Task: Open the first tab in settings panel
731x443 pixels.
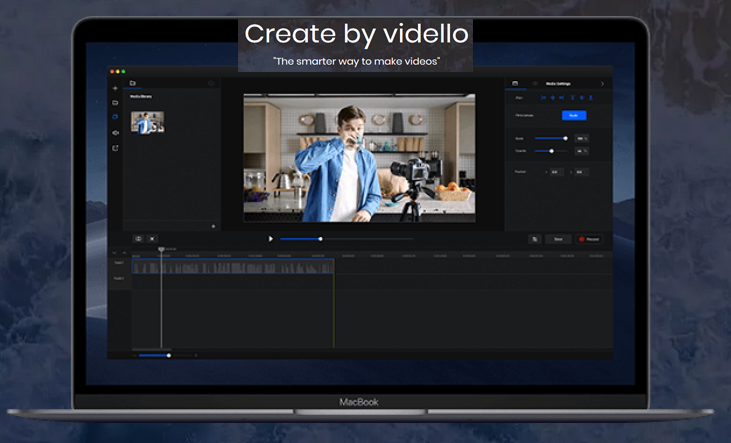Action: click(x=515, y=83)
